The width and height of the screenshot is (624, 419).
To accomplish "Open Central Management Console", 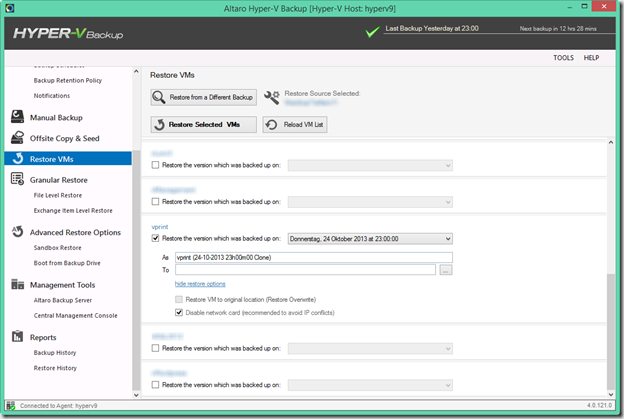I will 75,315.
